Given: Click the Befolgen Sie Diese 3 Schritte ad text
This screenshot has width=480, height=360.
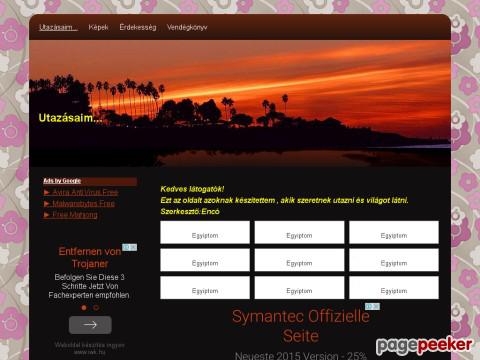Looking at the screenshot, I should tap(89, 286).
